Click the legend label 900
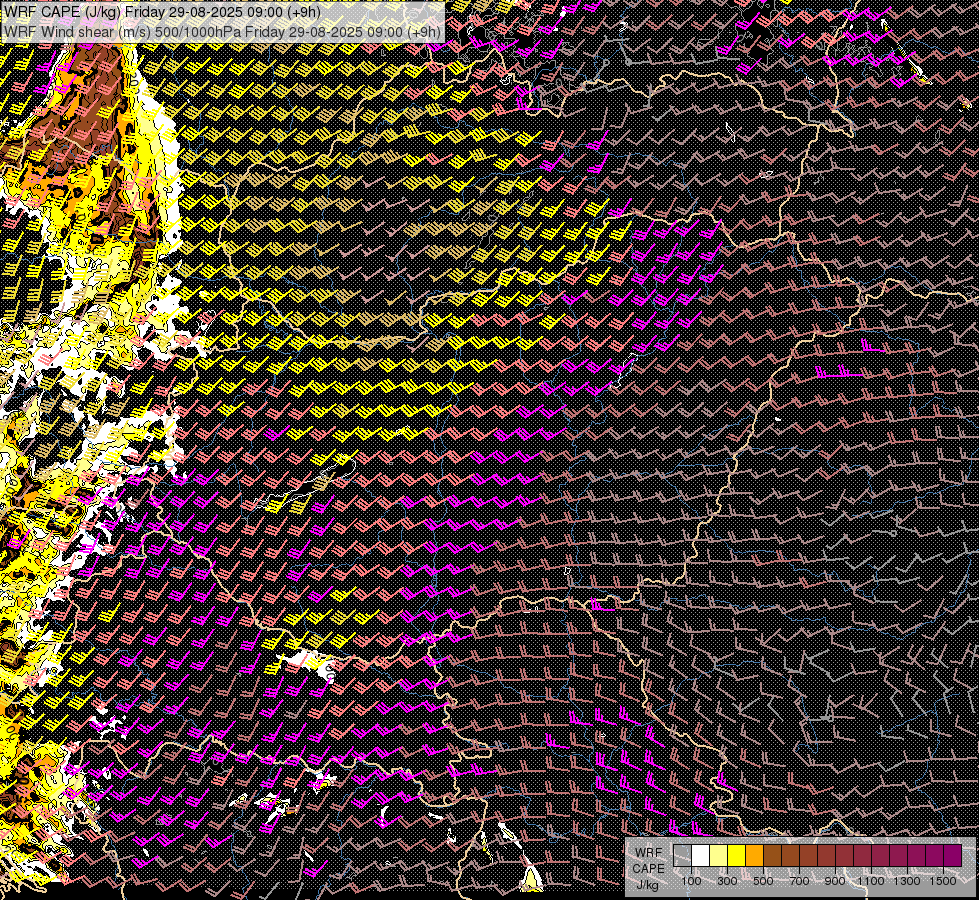This screenshot has height=900, width=979. [x=835, y=881]
